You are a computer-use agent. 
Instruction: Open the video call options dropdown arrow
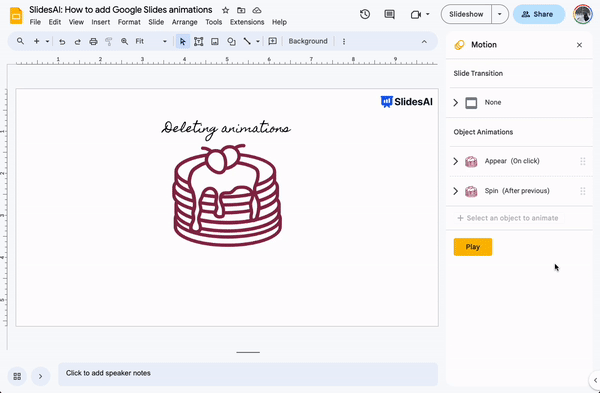click(x=427, y=15)
